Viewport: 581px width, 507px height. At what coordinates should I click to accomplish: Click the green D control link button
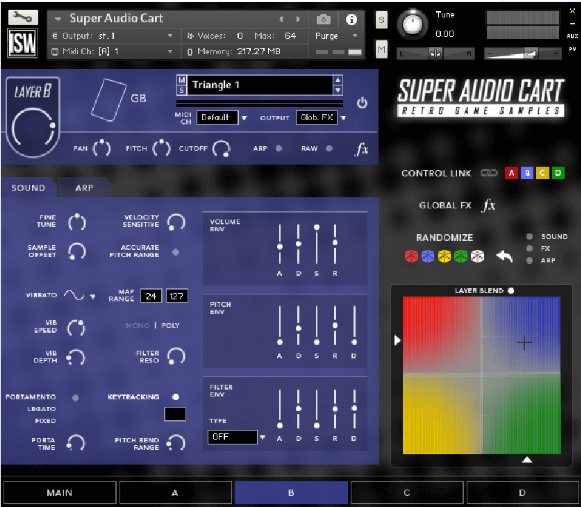coord(558,173)
